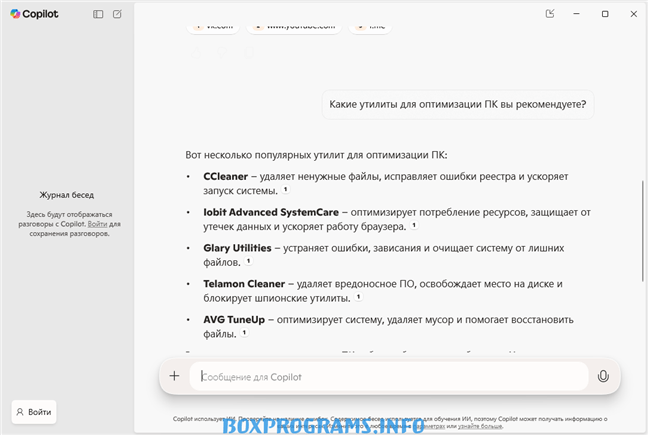Open citation 1 after Telamon Cleaner entry
Screen dimensions: 648x435
click(x=358, y=297)
